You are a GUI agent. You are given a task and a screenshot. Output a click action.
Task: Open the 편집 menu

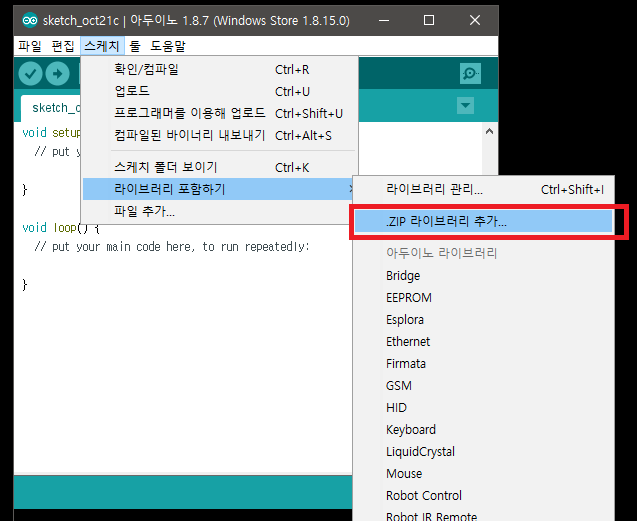tap(63, 46)
